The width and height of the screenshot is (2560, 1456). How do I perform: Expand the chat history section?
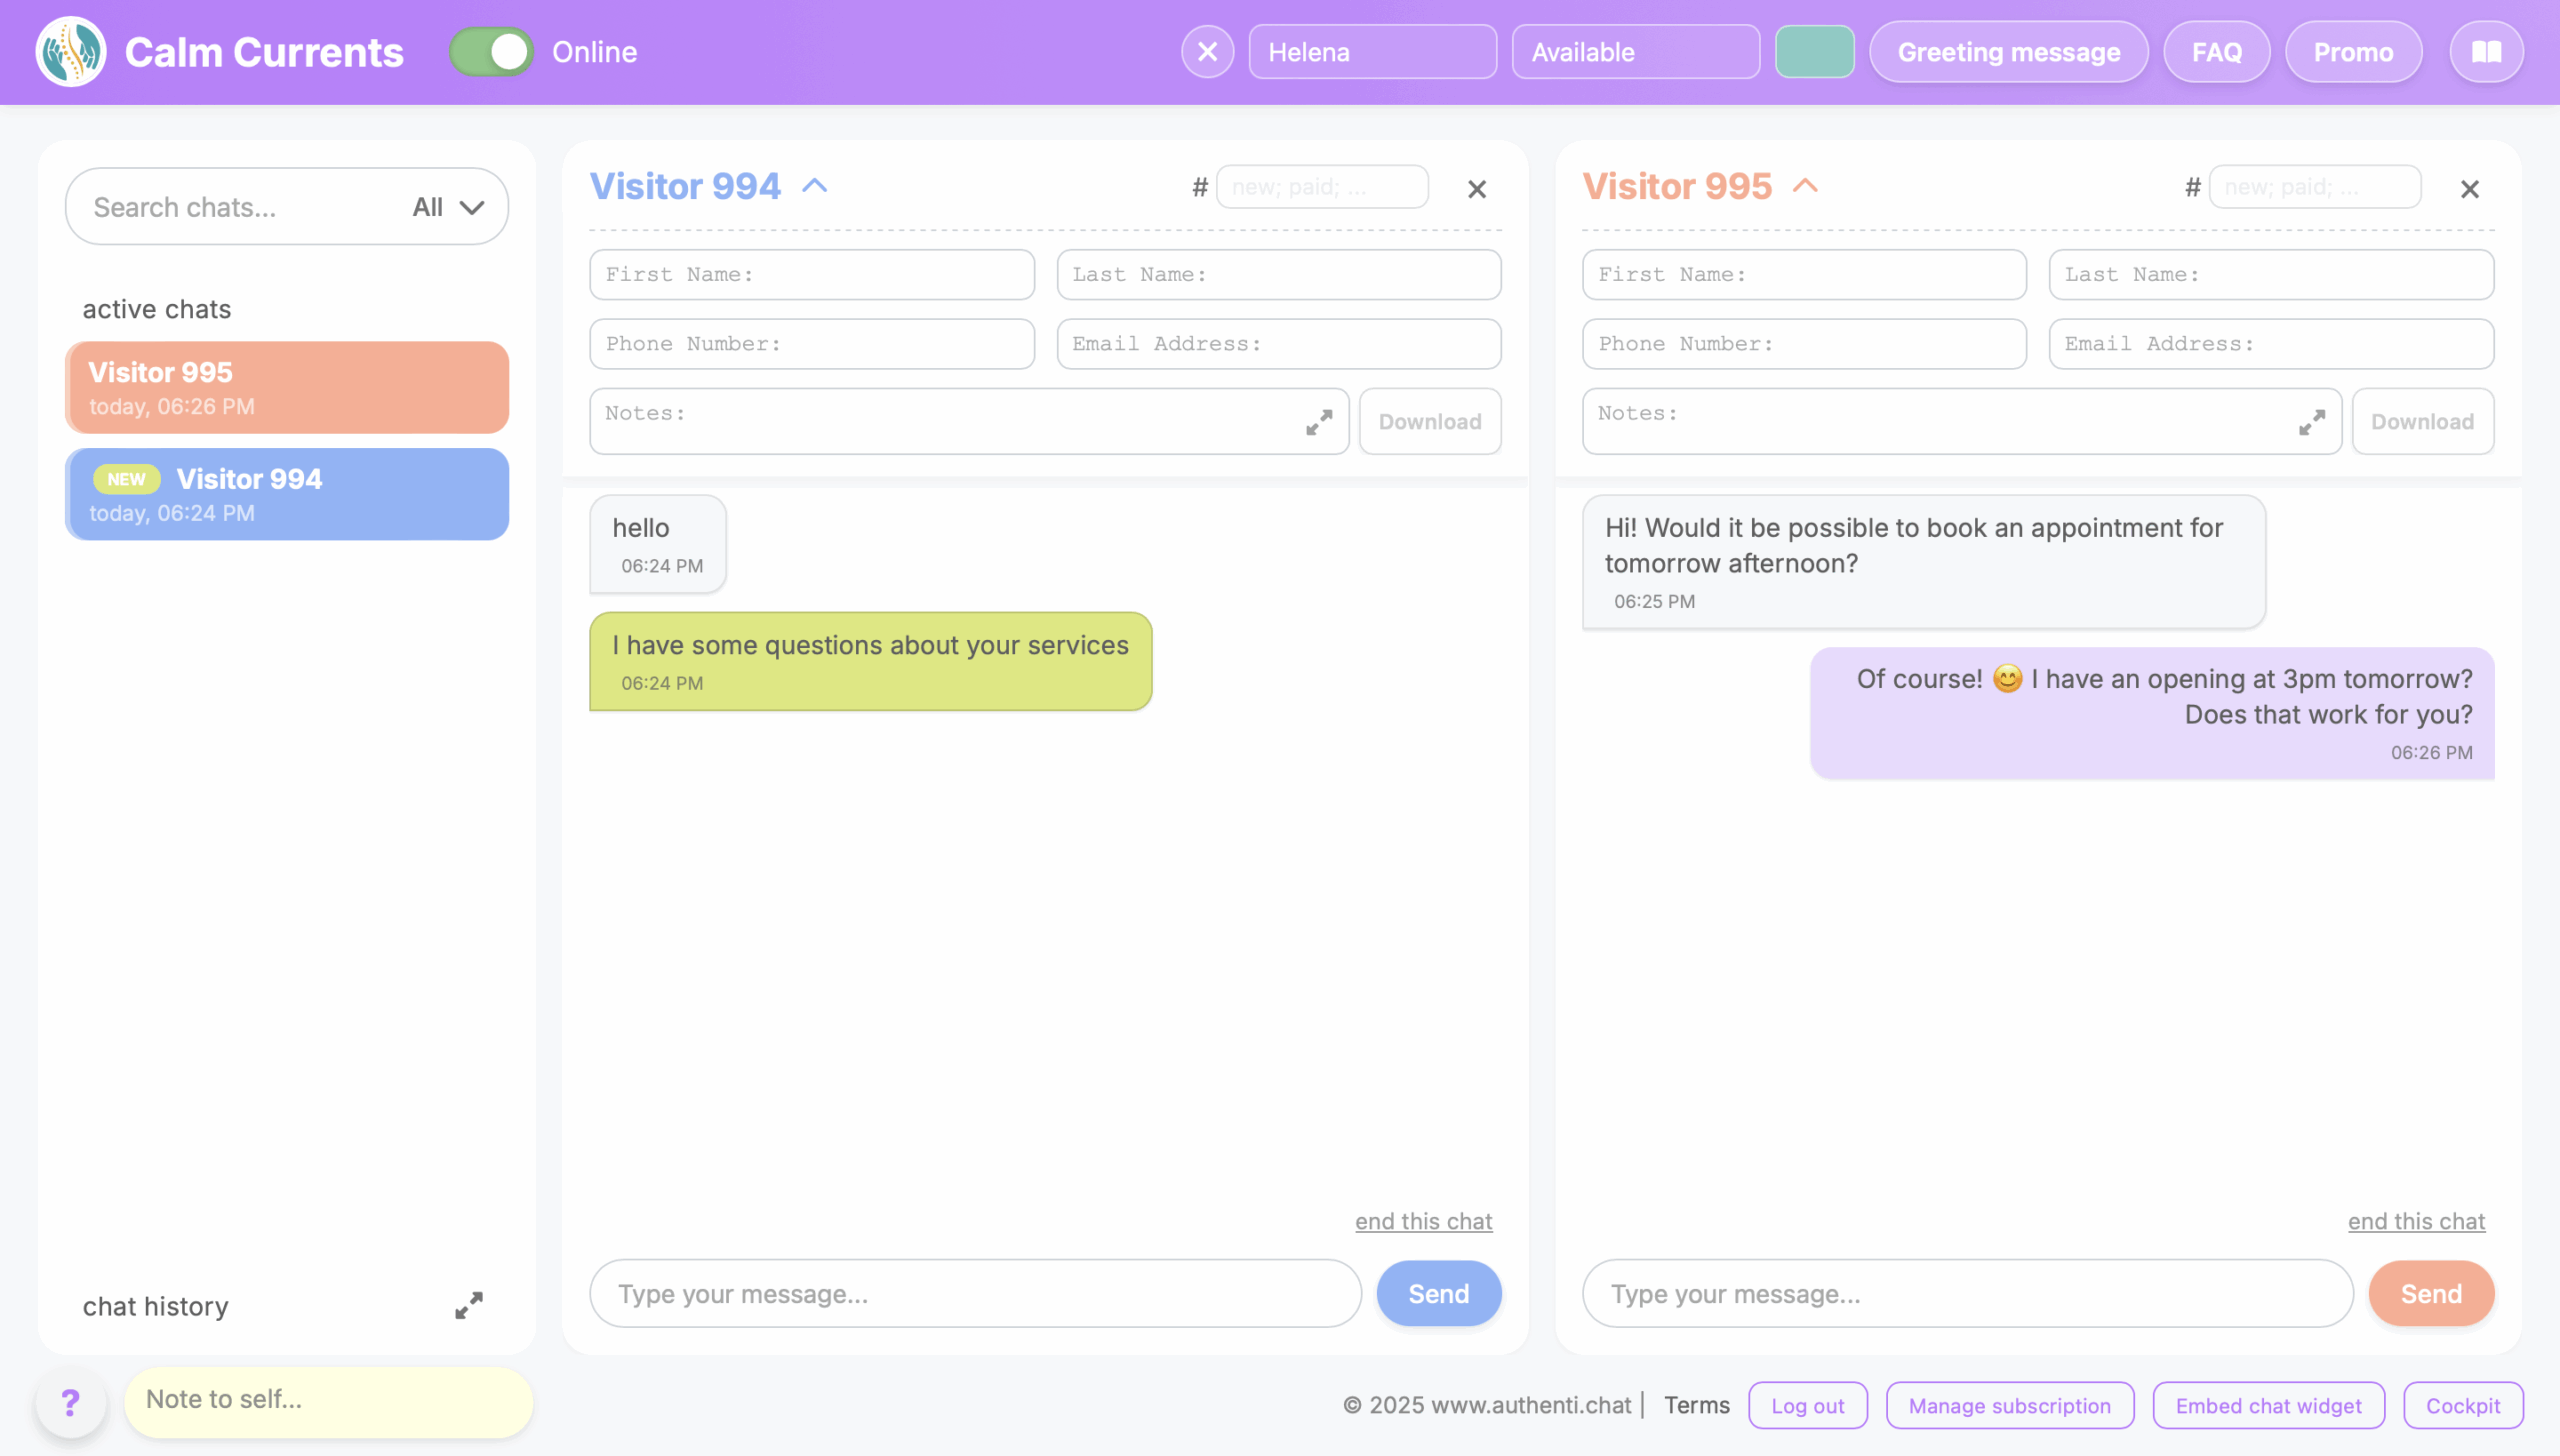point(468,1305)
